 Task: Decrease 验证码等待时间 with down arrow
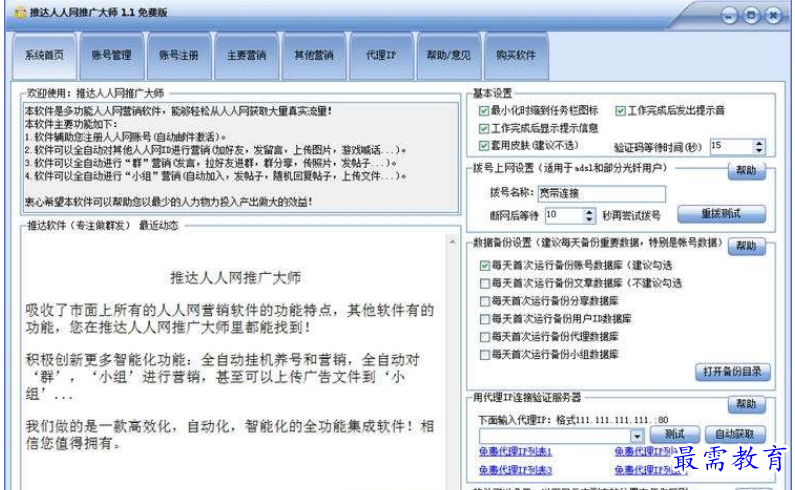click(x=759, y=150)
